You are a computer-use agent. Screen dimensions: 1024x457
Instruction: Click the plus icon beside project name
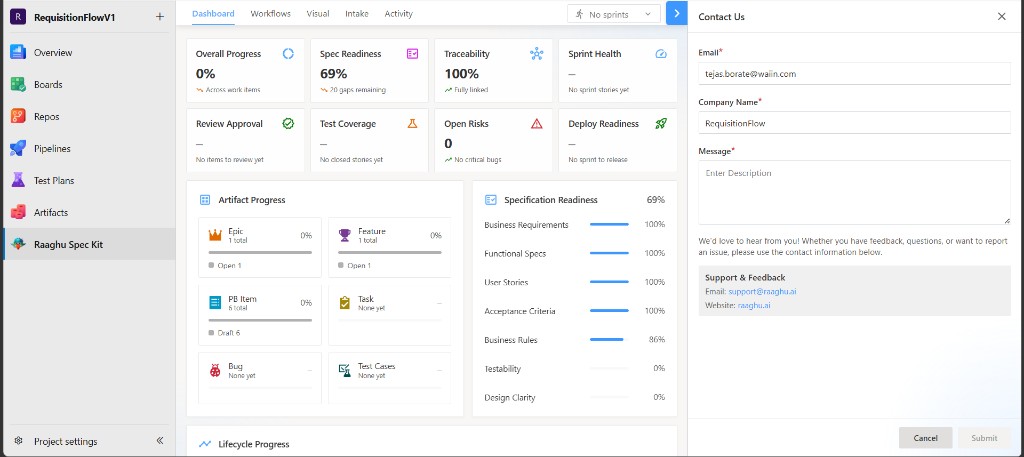(x=160, y=17)
